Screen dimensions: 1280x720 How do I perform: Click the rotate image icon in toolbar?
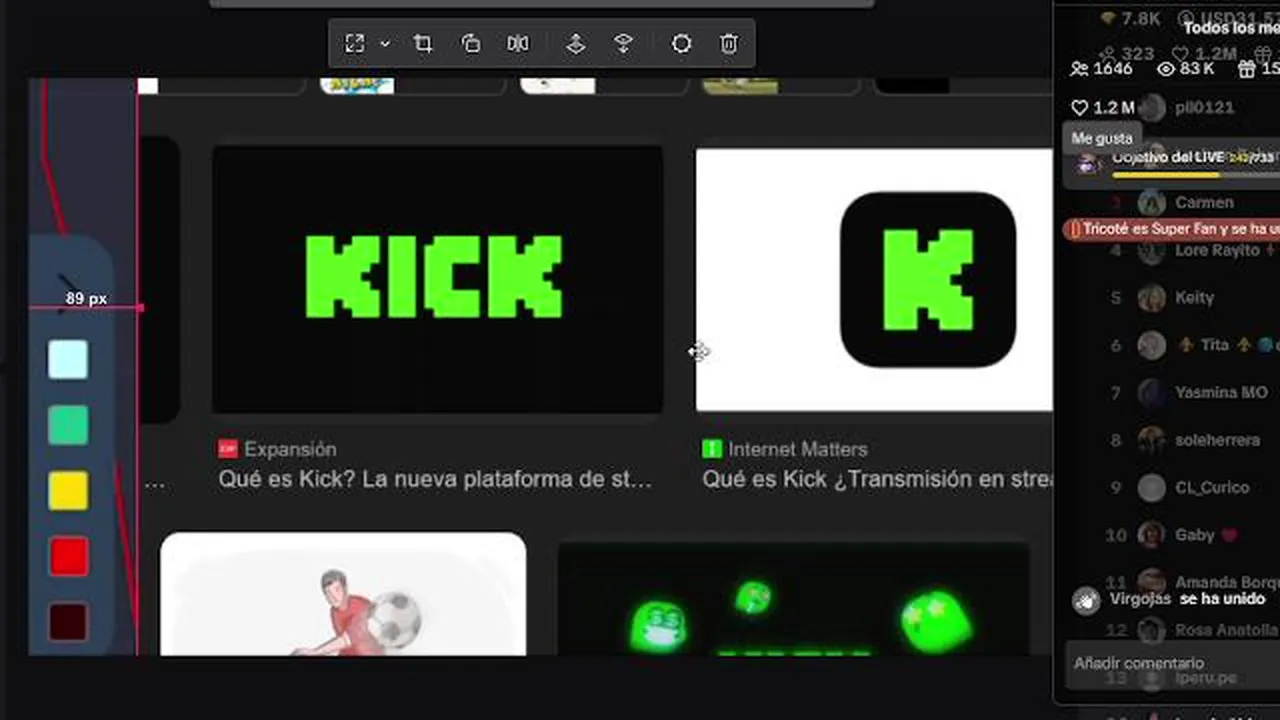(471, 44)
